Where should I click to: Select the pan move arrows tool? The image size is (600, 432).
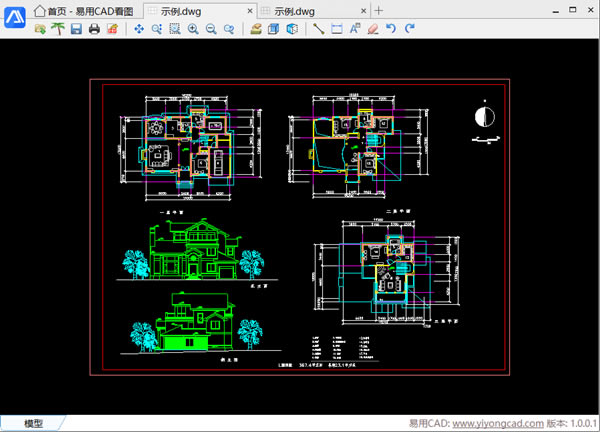coord(139,29)
